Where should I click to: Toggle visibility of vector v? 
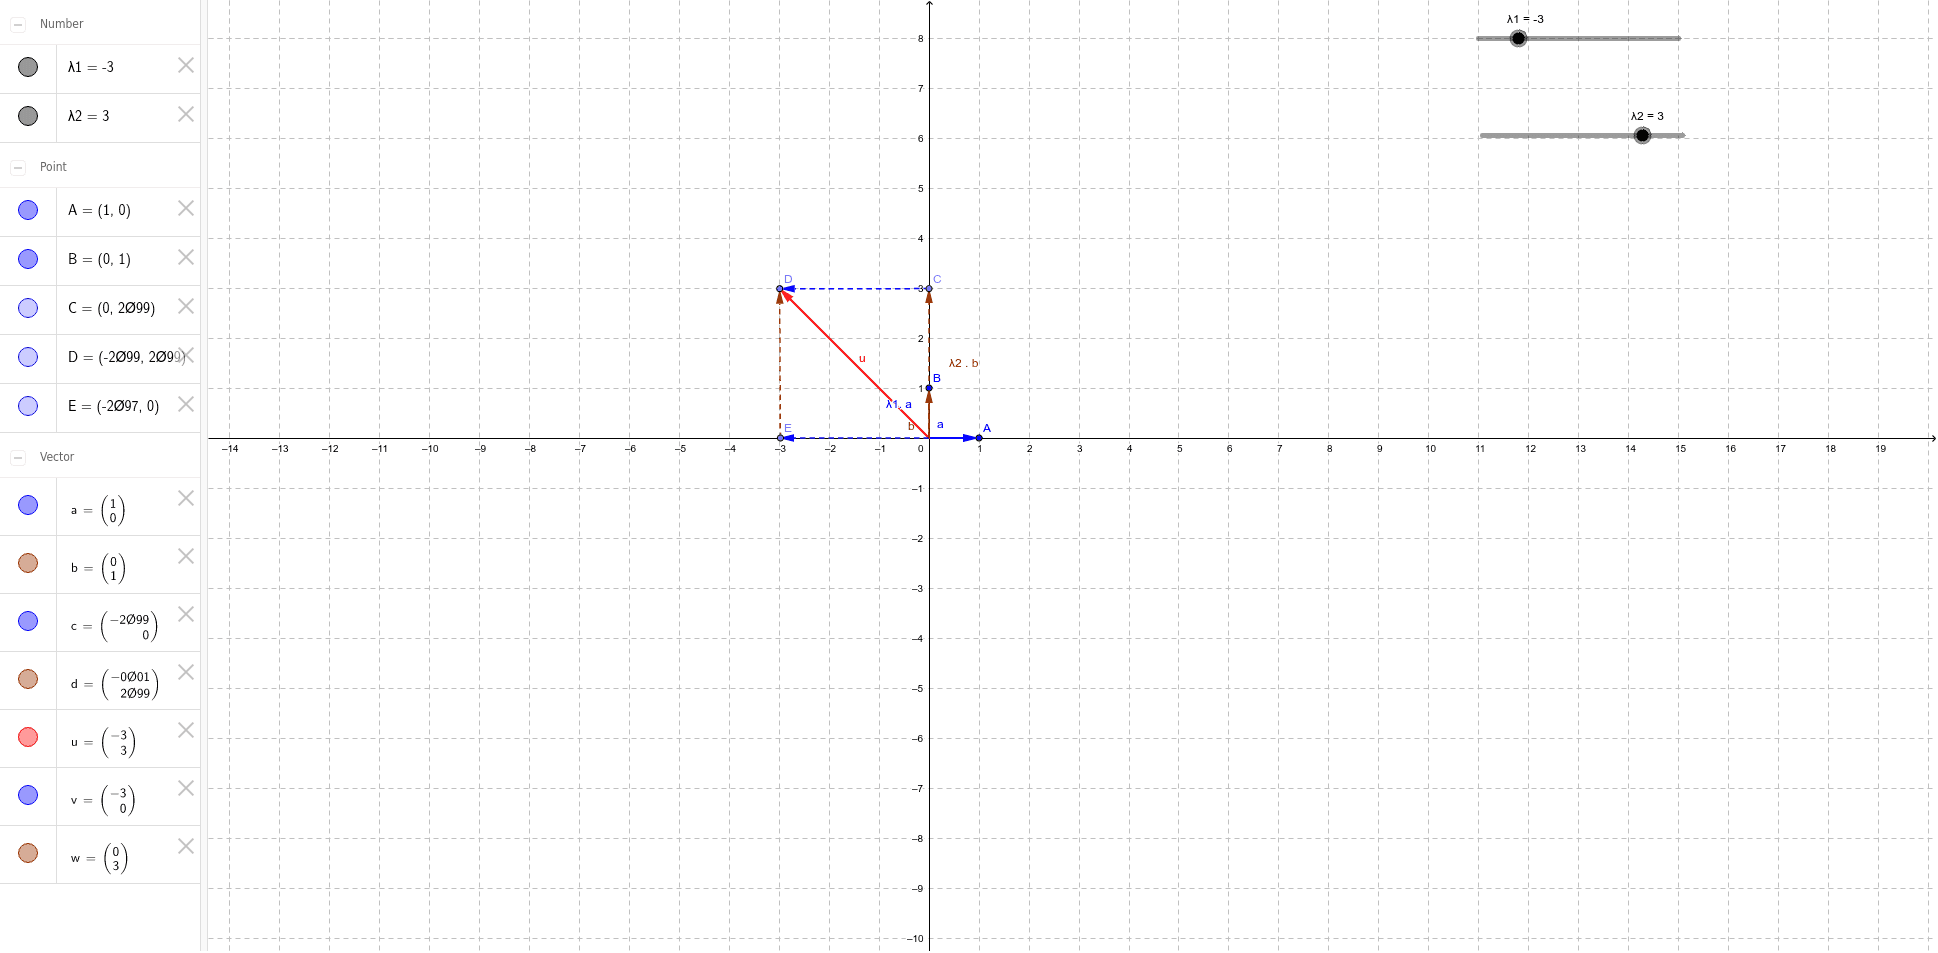28,795
